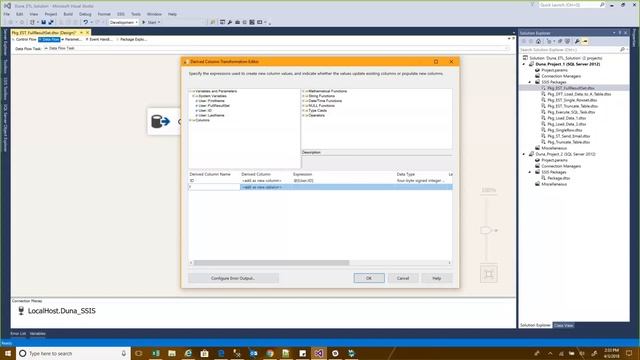640x360 pixels.
Task: Click the @[User::ID] expression cell
Action: pyautogui.click(x=344, y=180)
